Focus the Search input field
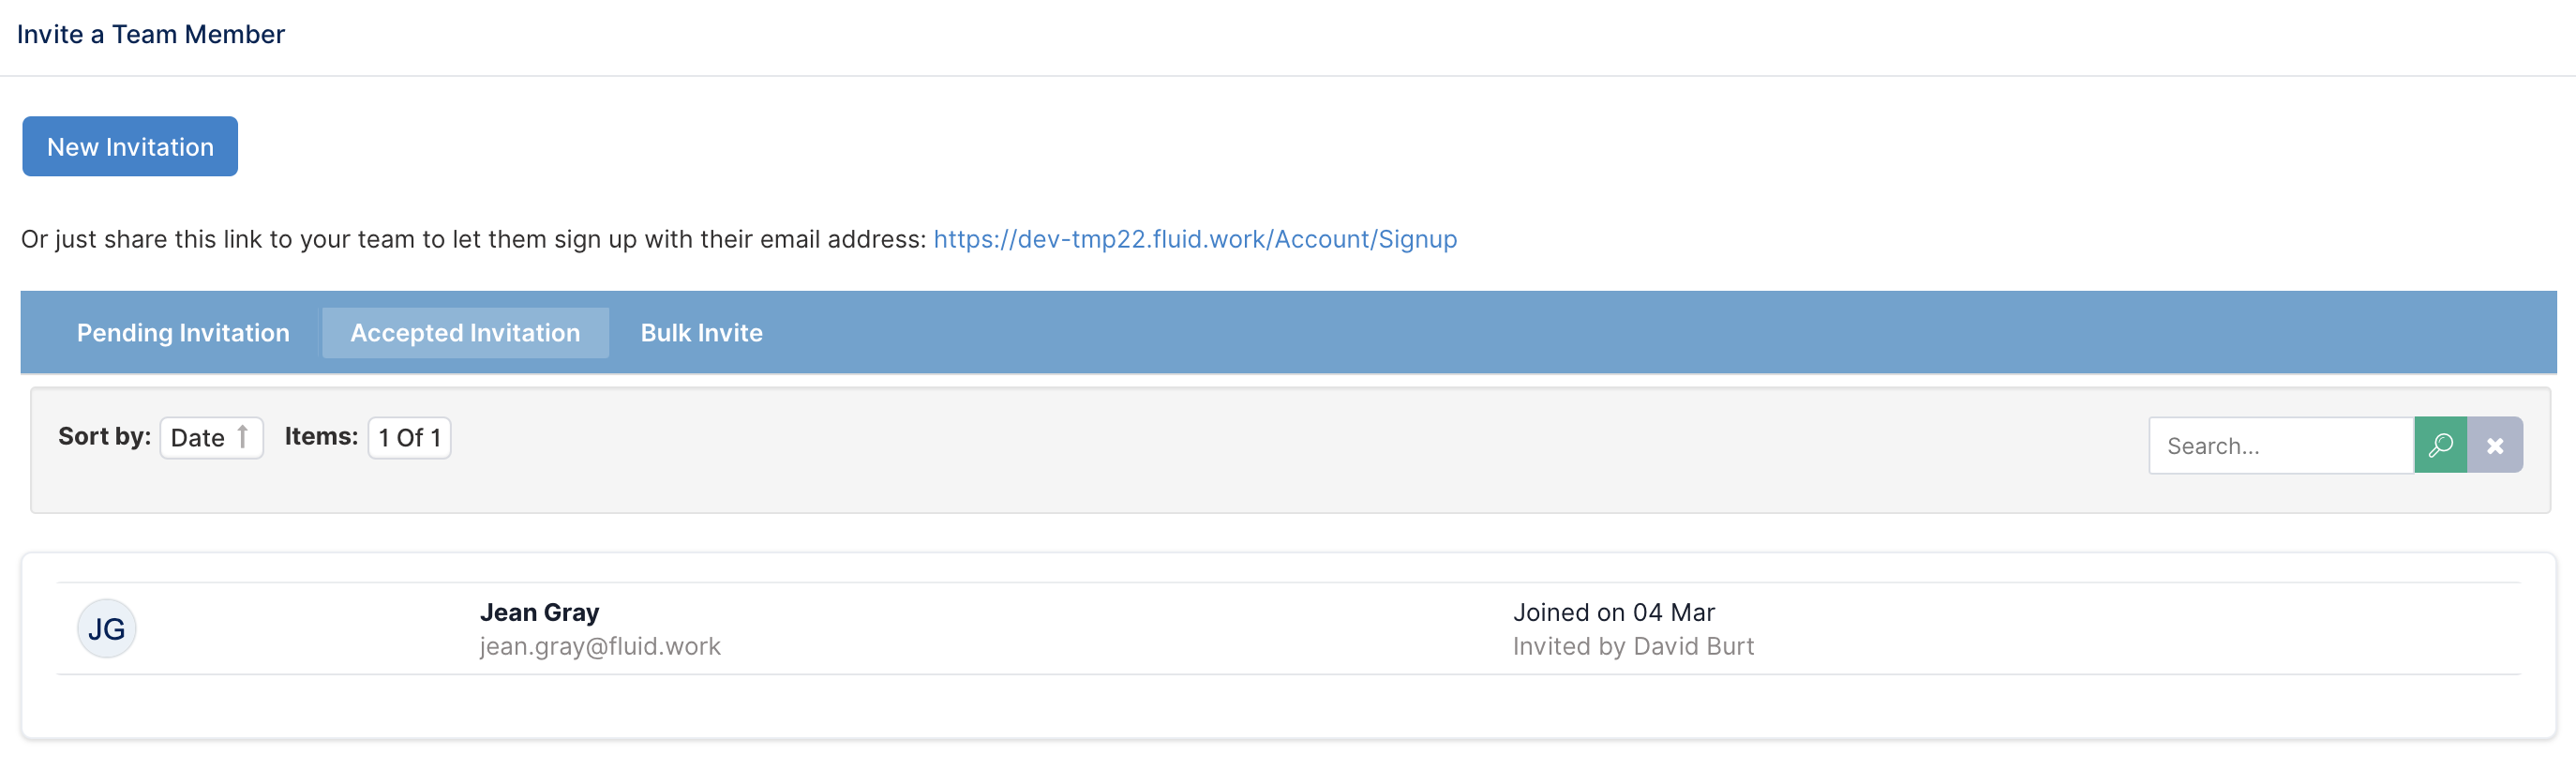The image size is (2576, 771). [2281, 445]
